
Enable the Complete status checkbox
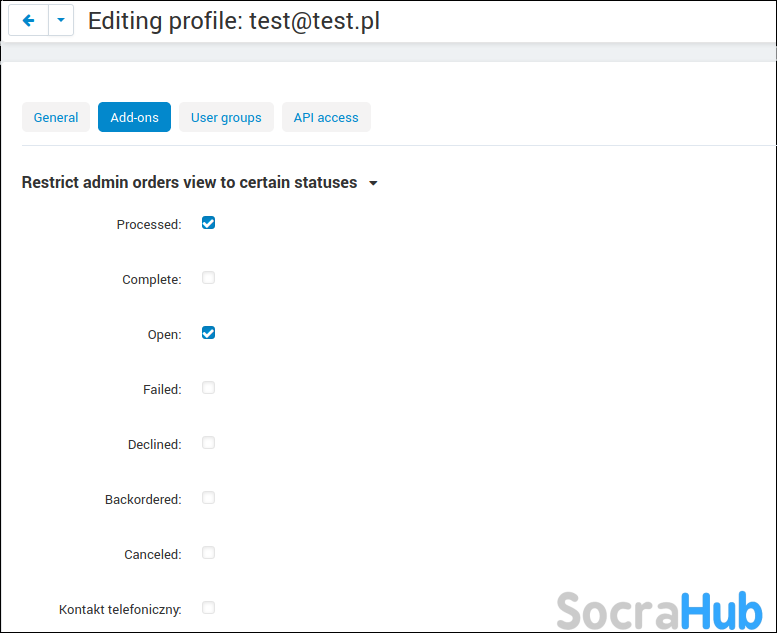pos(208,278)
